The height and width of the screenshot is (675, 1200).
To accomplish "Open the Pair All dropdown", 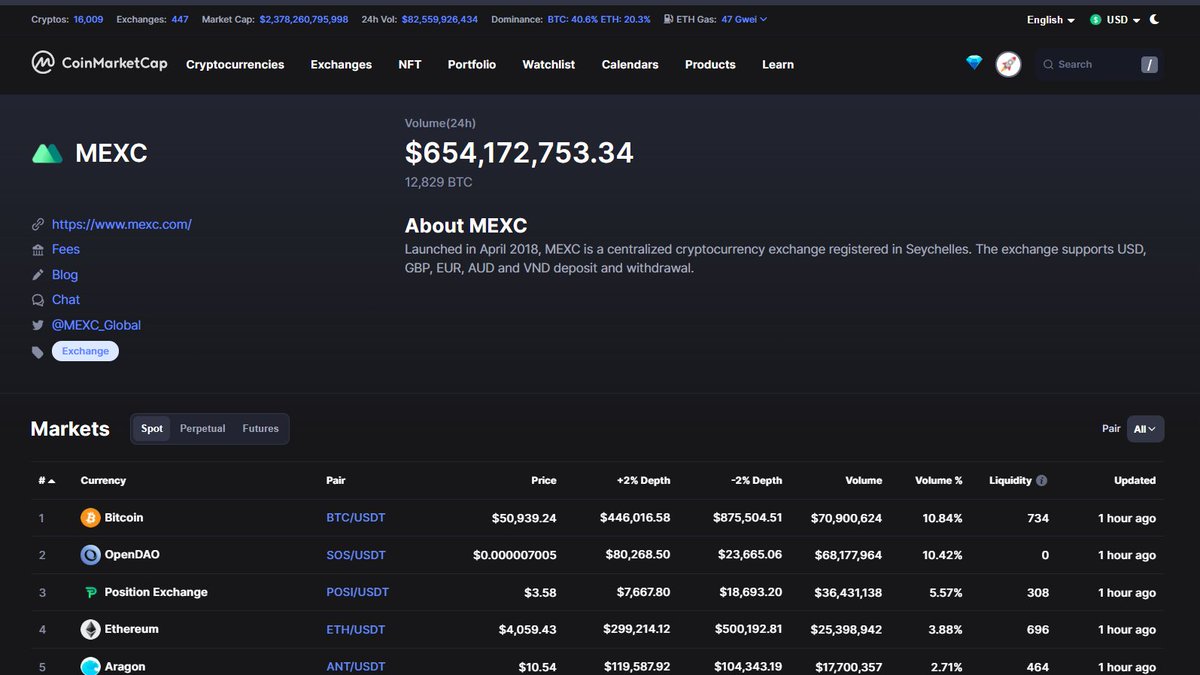I will [1145, 428].
